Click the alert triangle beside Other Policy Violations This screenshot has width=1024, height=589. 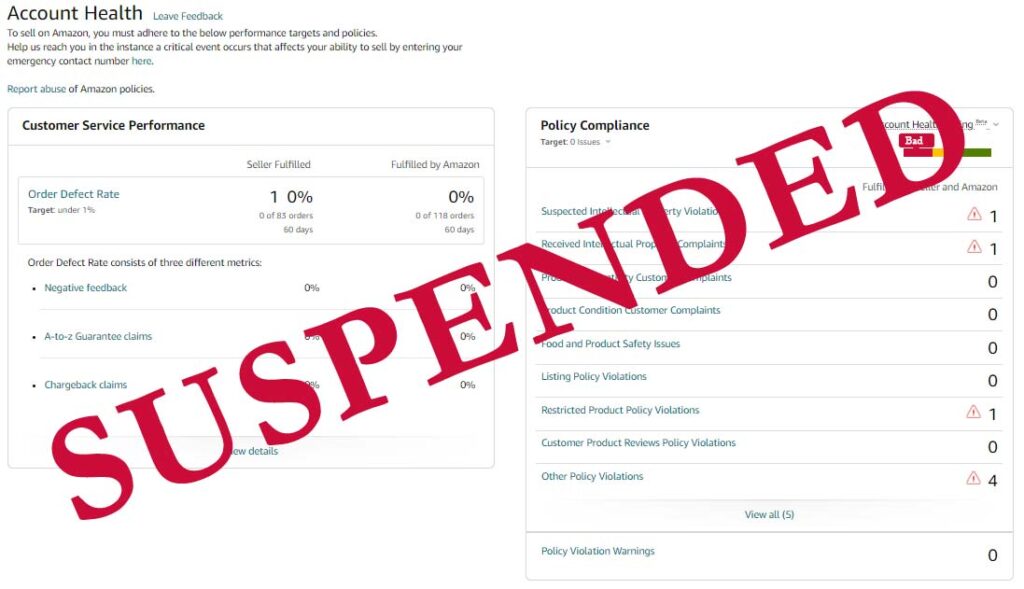[x=973, y=479]
